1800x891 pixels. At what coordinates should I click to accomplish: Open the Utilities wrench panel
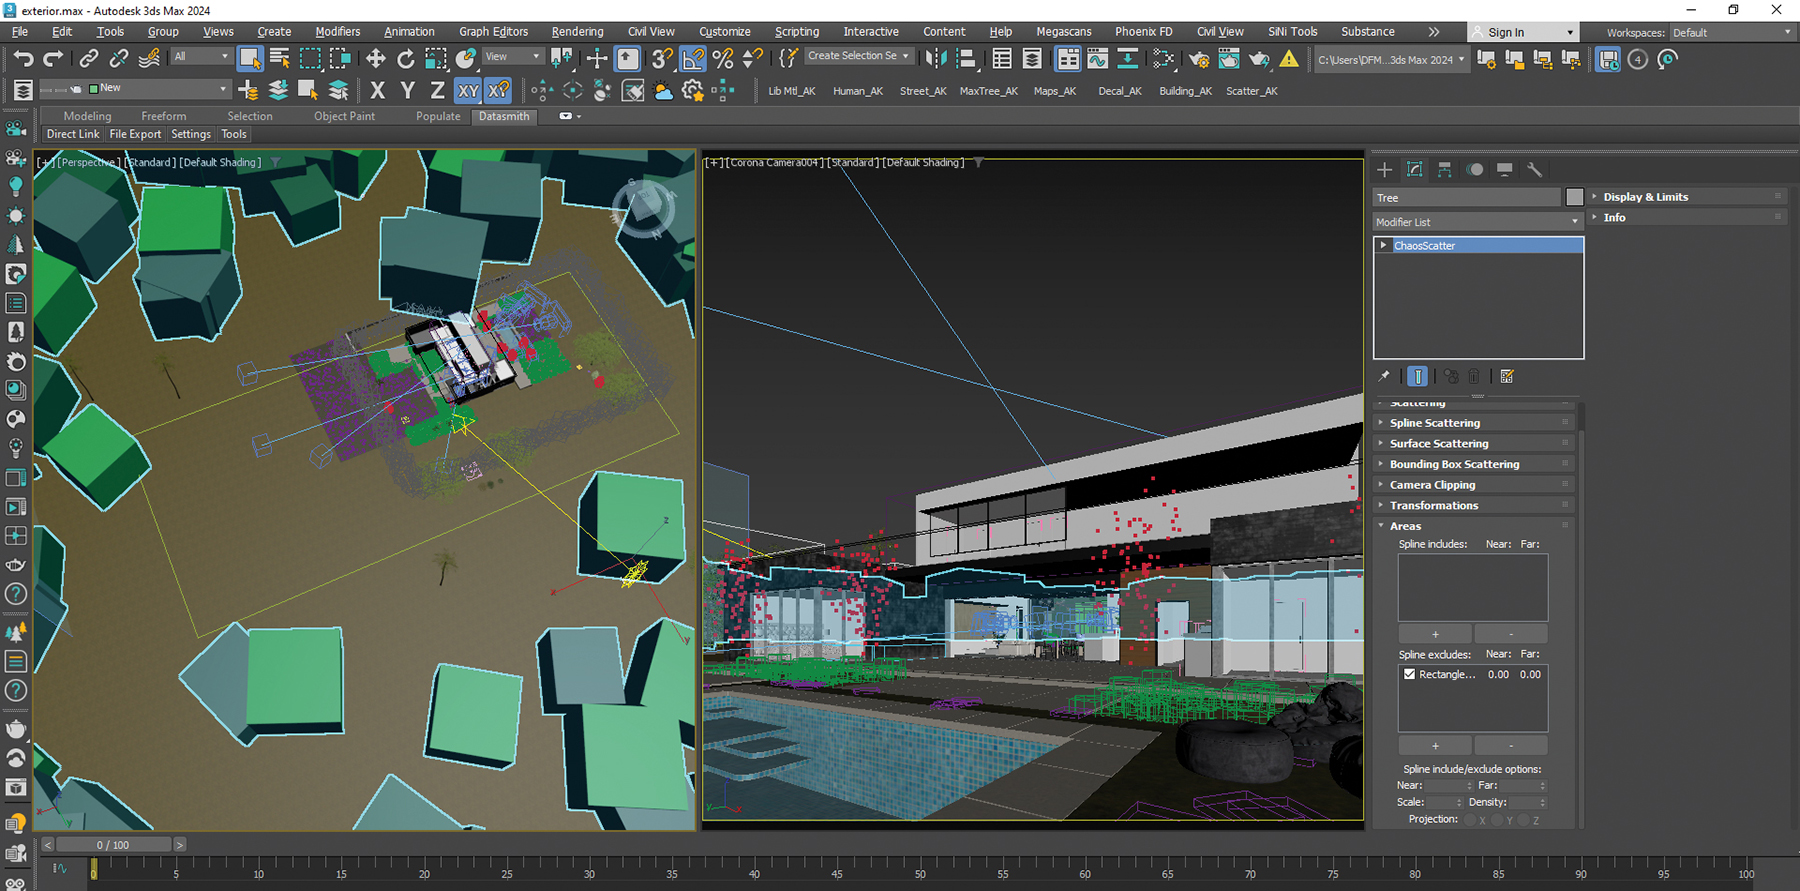(1534, 170)
